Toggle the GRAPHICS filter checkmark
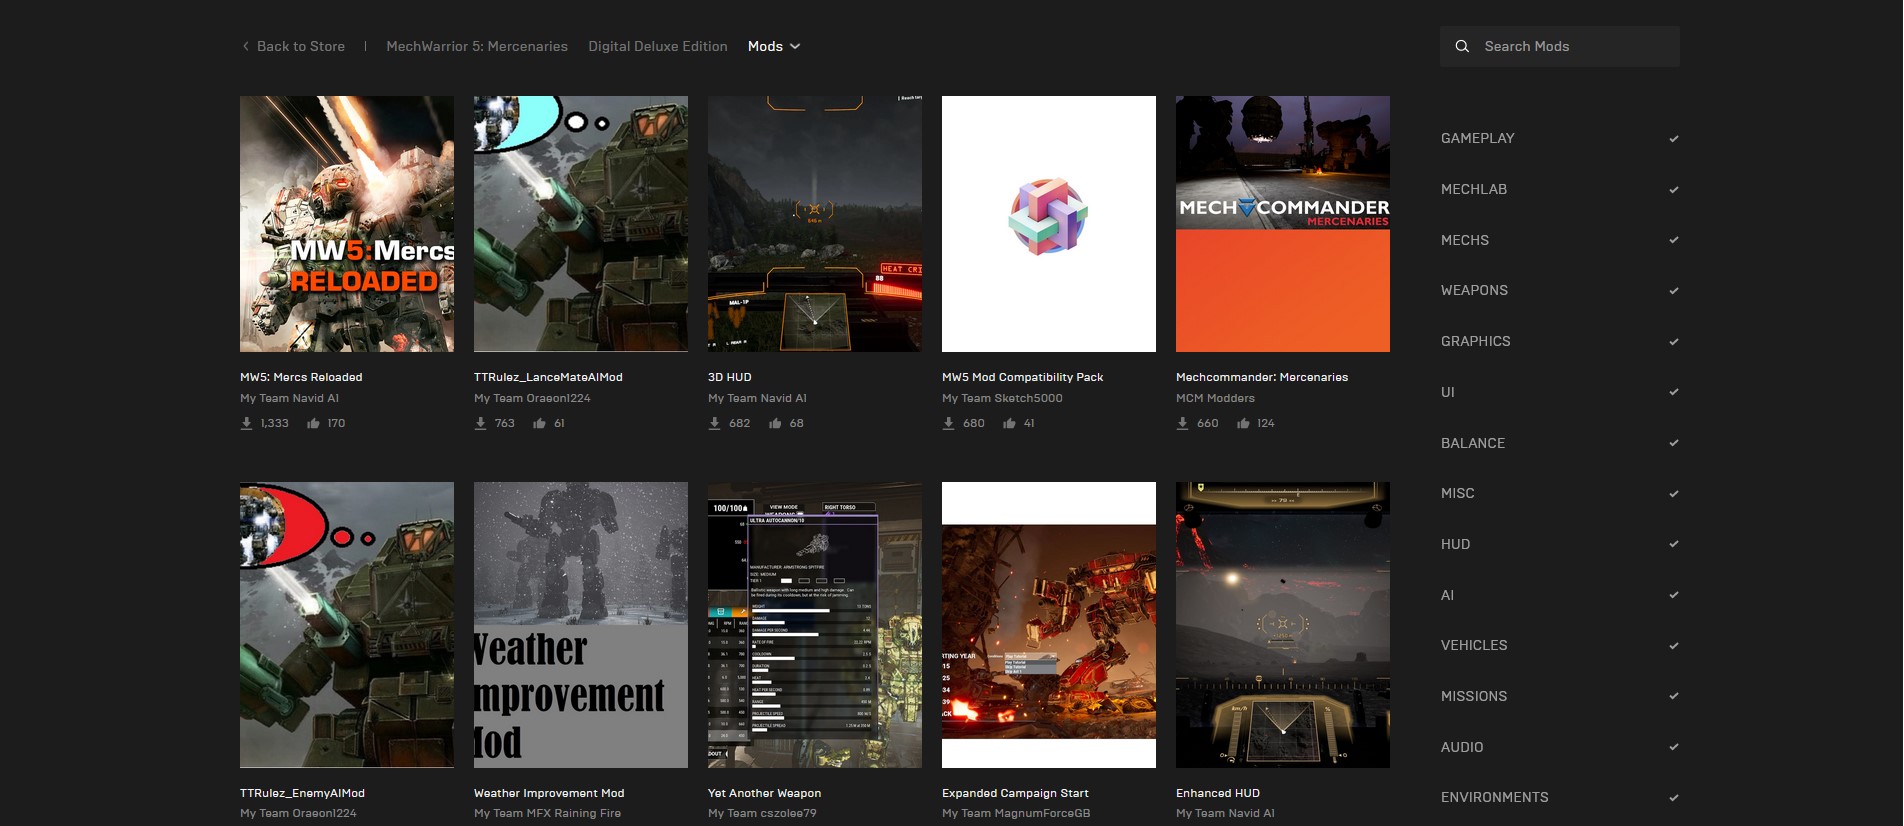This screenshot has width=1904, height=826. [1674, 342]
